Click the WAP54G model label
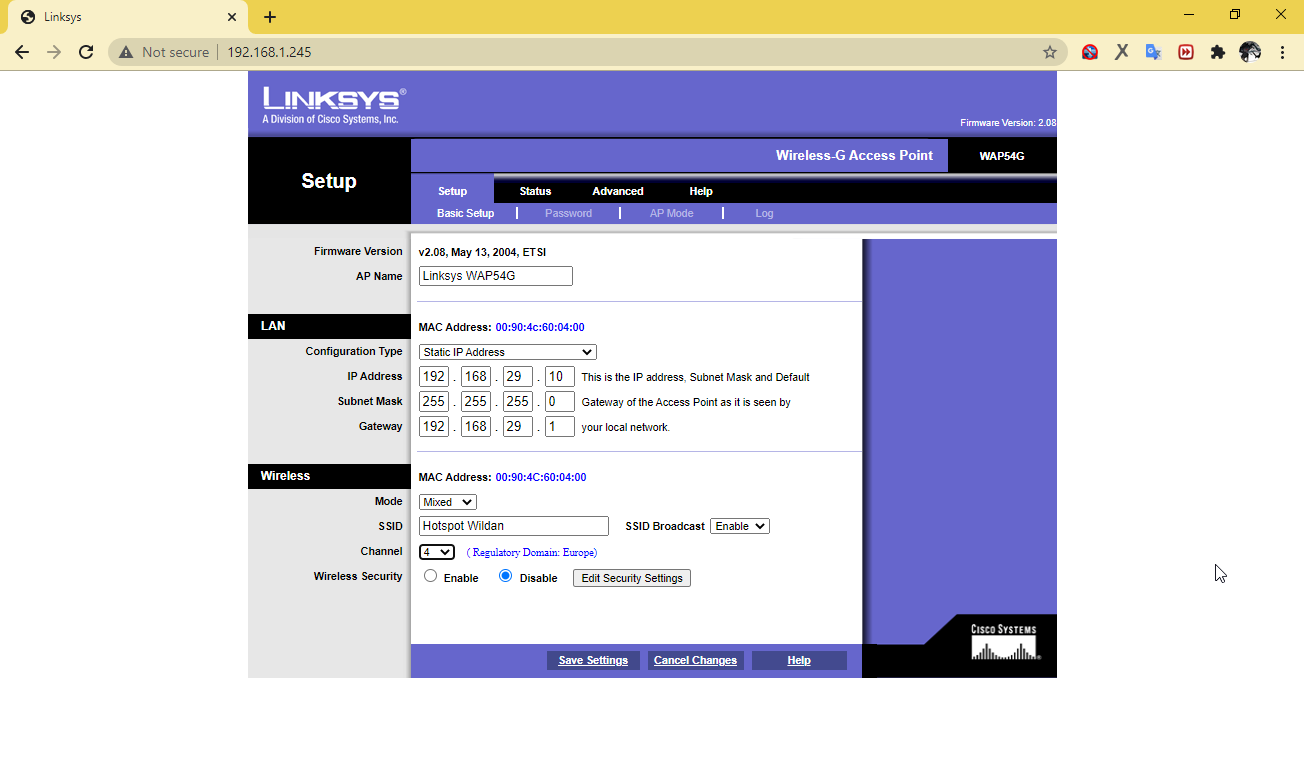The height and width of the screenshot is (768, 1304). coord(1002,156)
